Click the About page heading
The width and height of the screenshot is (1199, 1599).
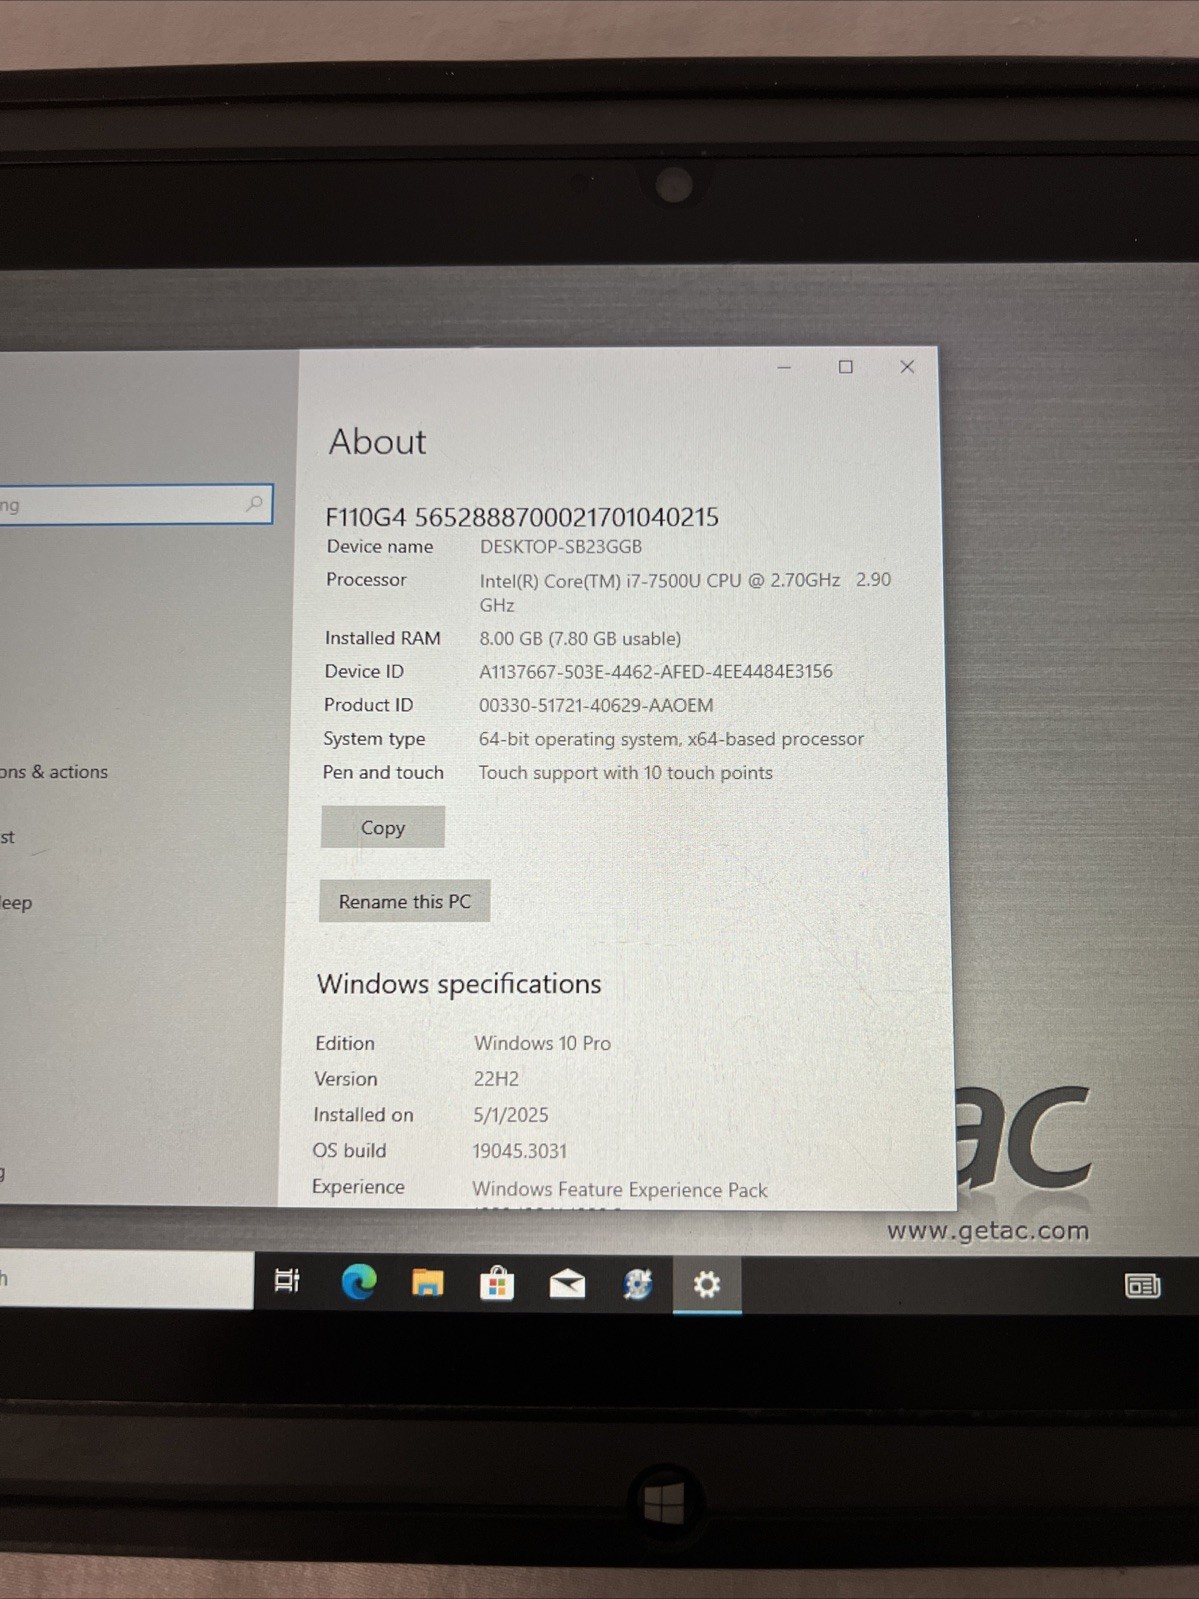(377, 442)
